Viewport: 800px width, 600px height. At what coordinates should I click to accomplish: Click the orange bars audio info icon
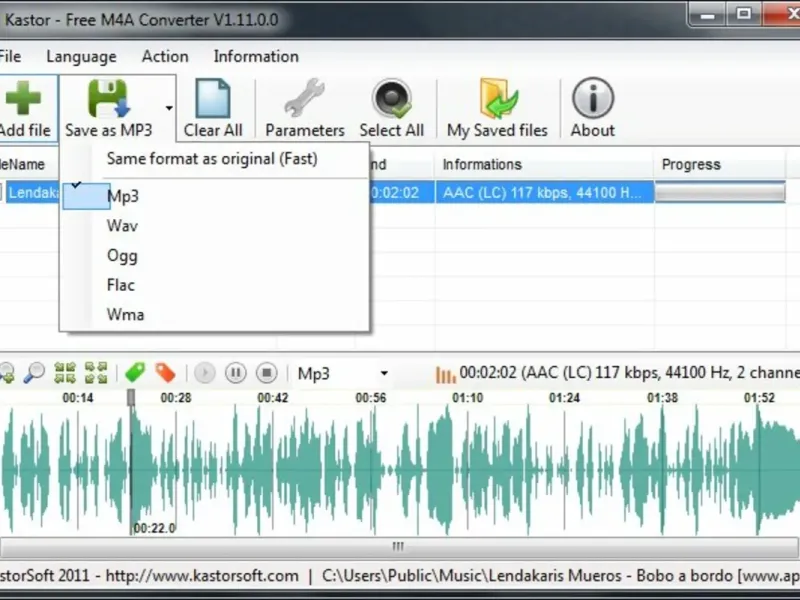point(445,374)
